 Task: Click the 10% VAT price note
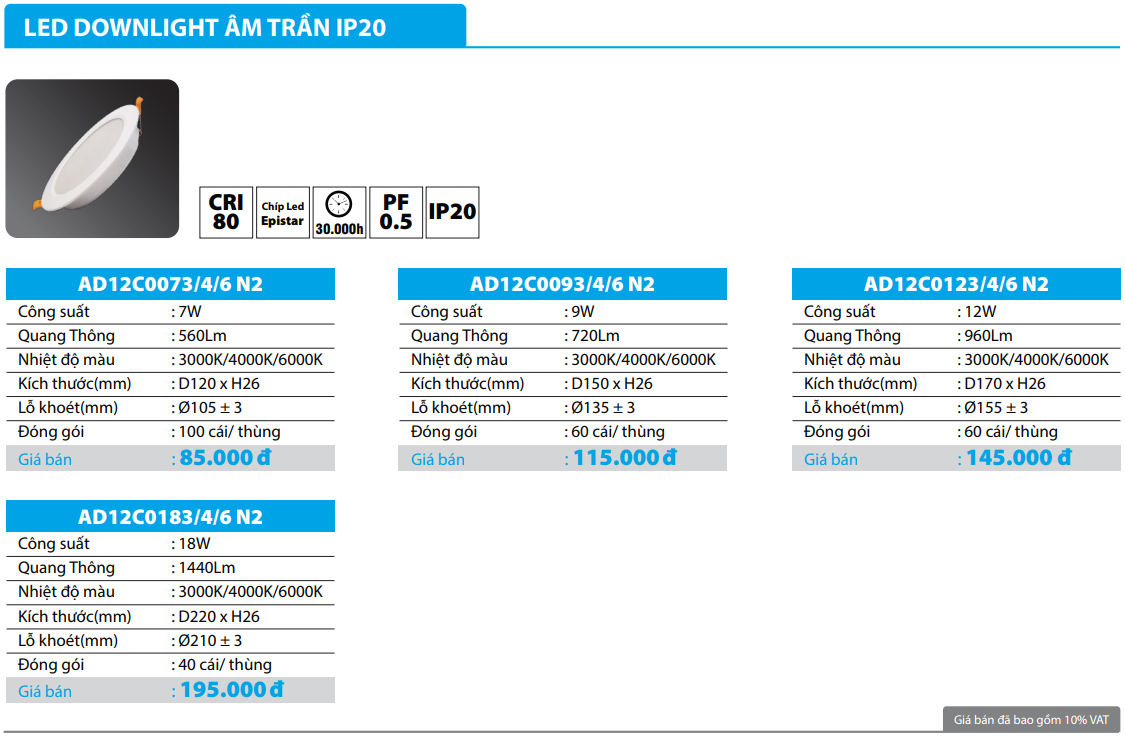[1030, 719]
